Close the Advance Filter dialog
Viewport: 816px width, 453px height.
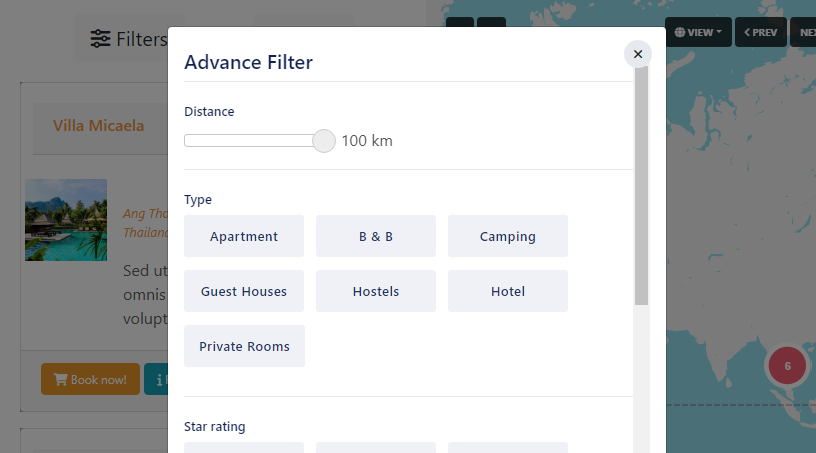coord(637,54)
